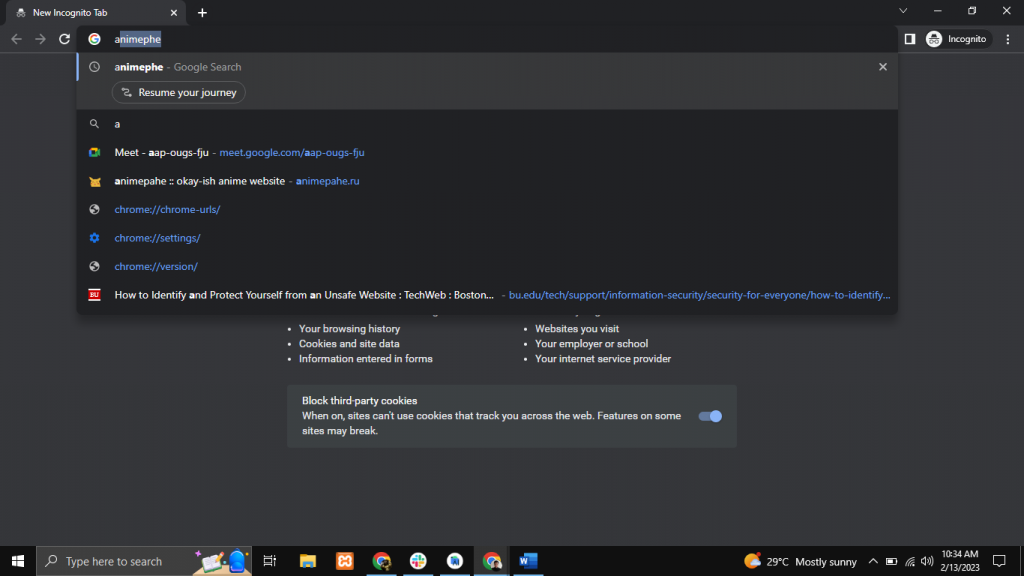Close the New Incognito Tab
Image resolution: width=1024 pixels, height=576 pixels.
click(x=174, y=12)
